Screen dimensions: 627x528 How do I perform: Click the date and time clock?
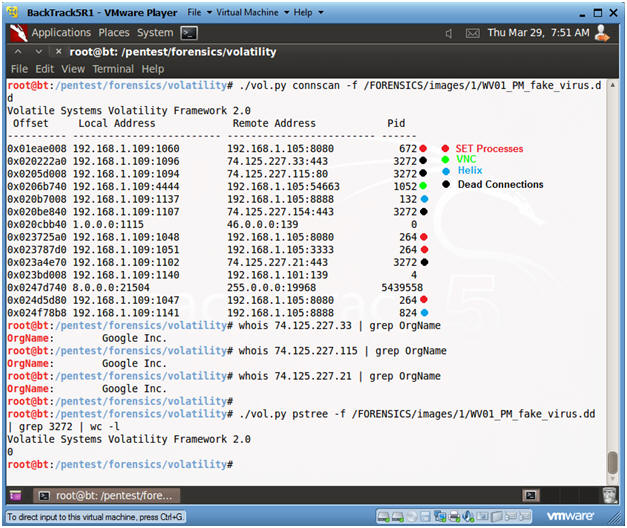pyautogui.click(x=538, y=33)
